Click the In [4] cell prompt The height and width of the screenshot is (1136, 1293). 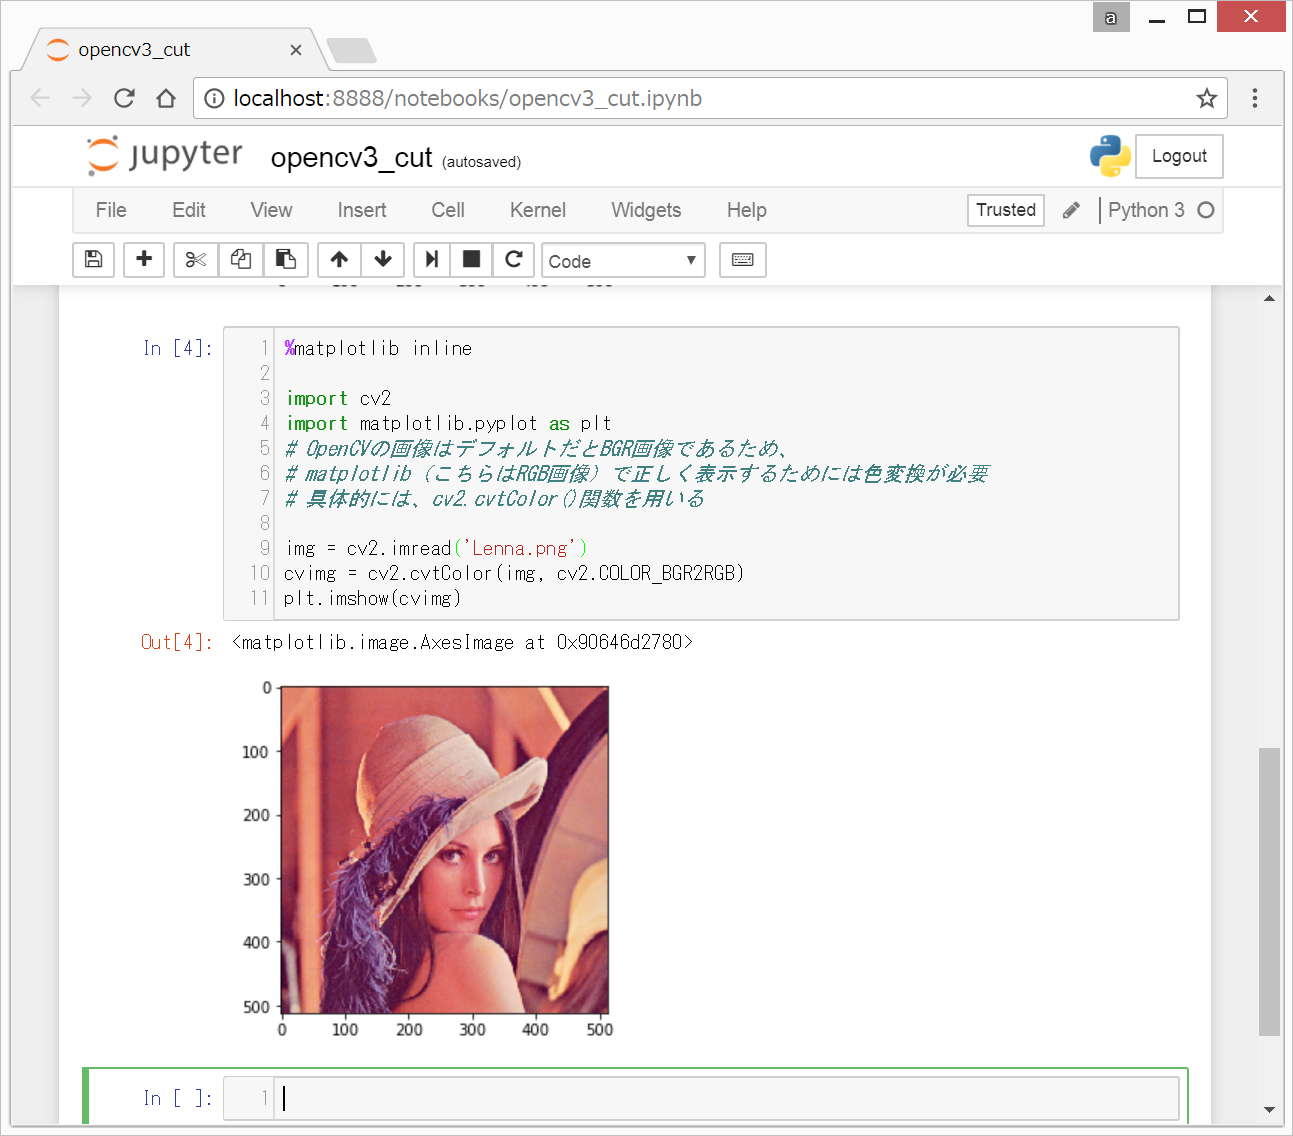(177, 348)
